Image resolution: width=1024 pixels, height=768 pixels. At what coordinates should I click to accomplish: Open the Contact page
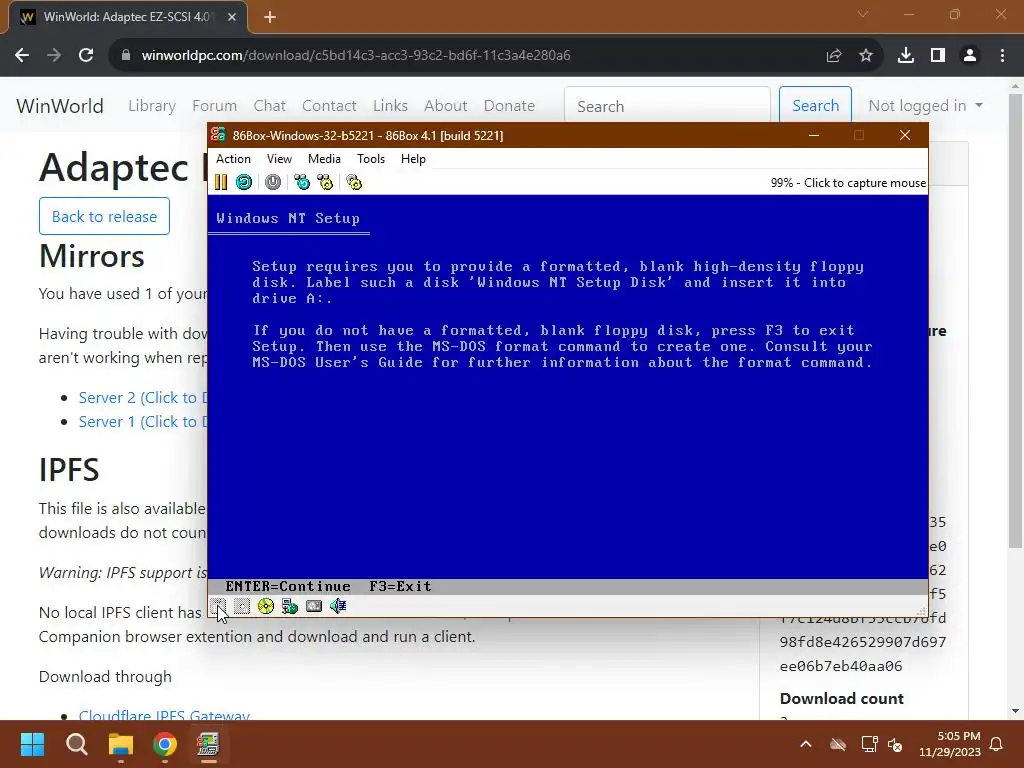point(329,106)
